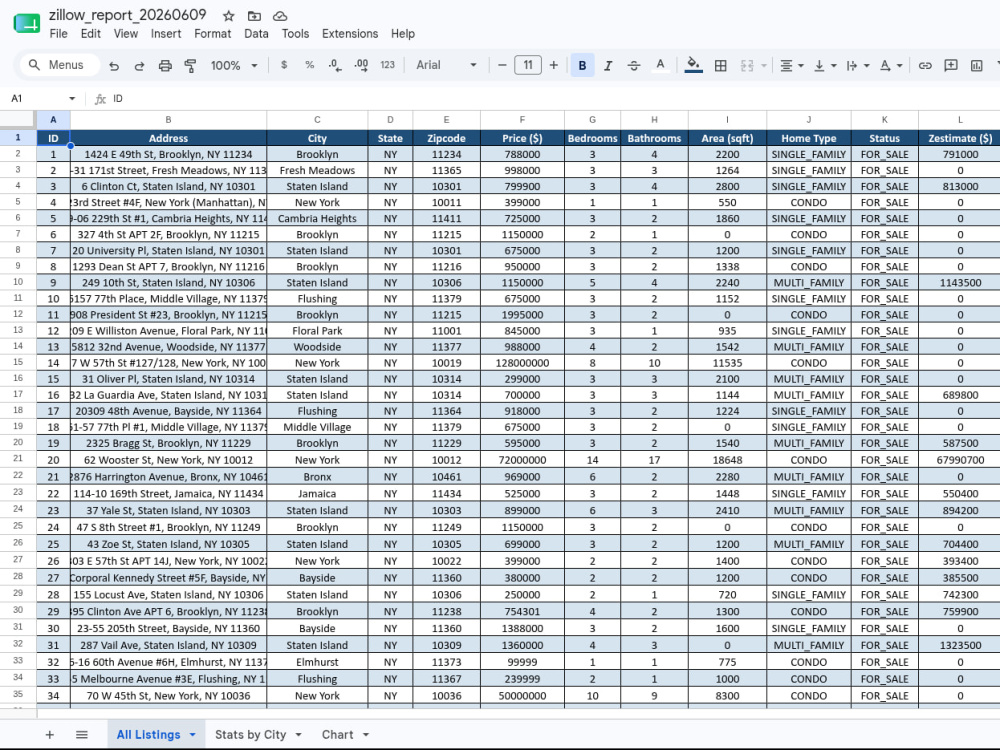1000x750 pixels.
Task: Select column F header letter
Action: tap(522, 119)
